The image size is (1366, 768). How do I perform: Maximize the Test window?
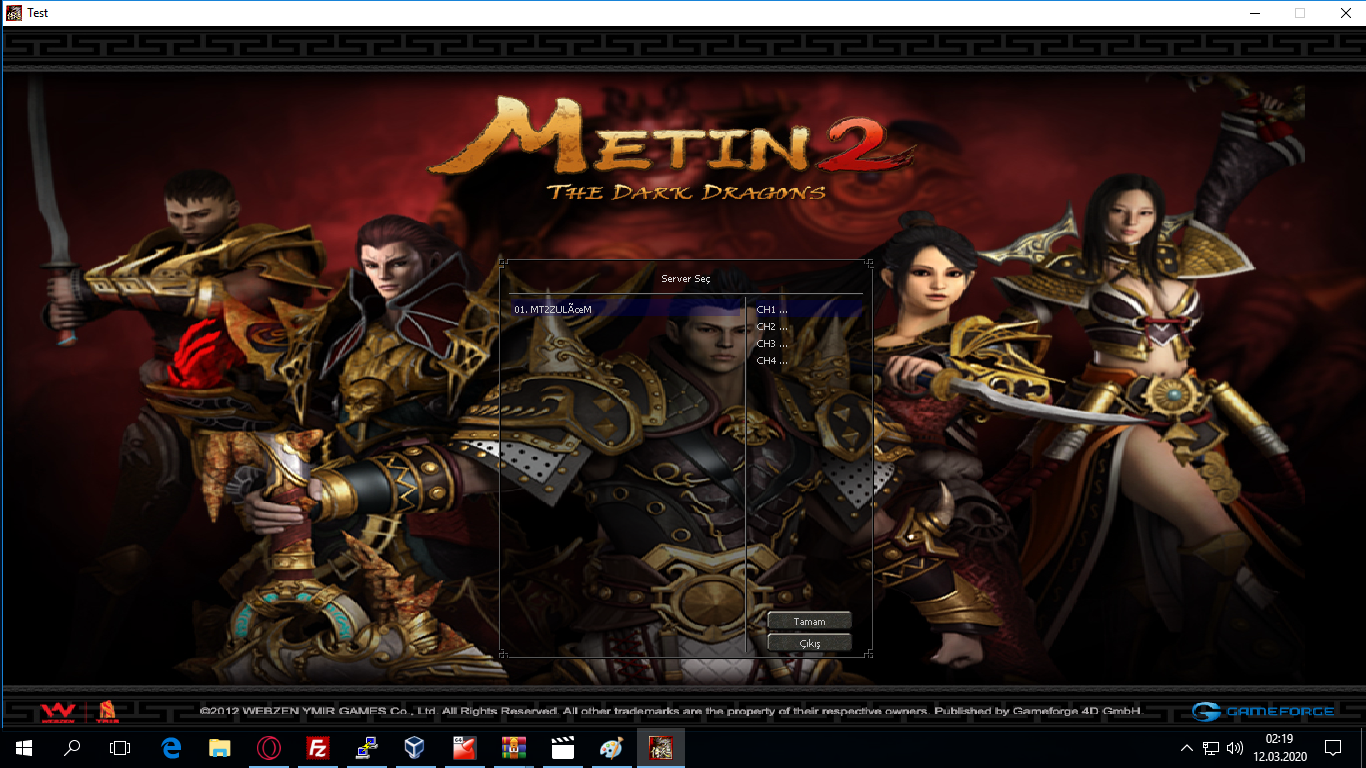1300,13
